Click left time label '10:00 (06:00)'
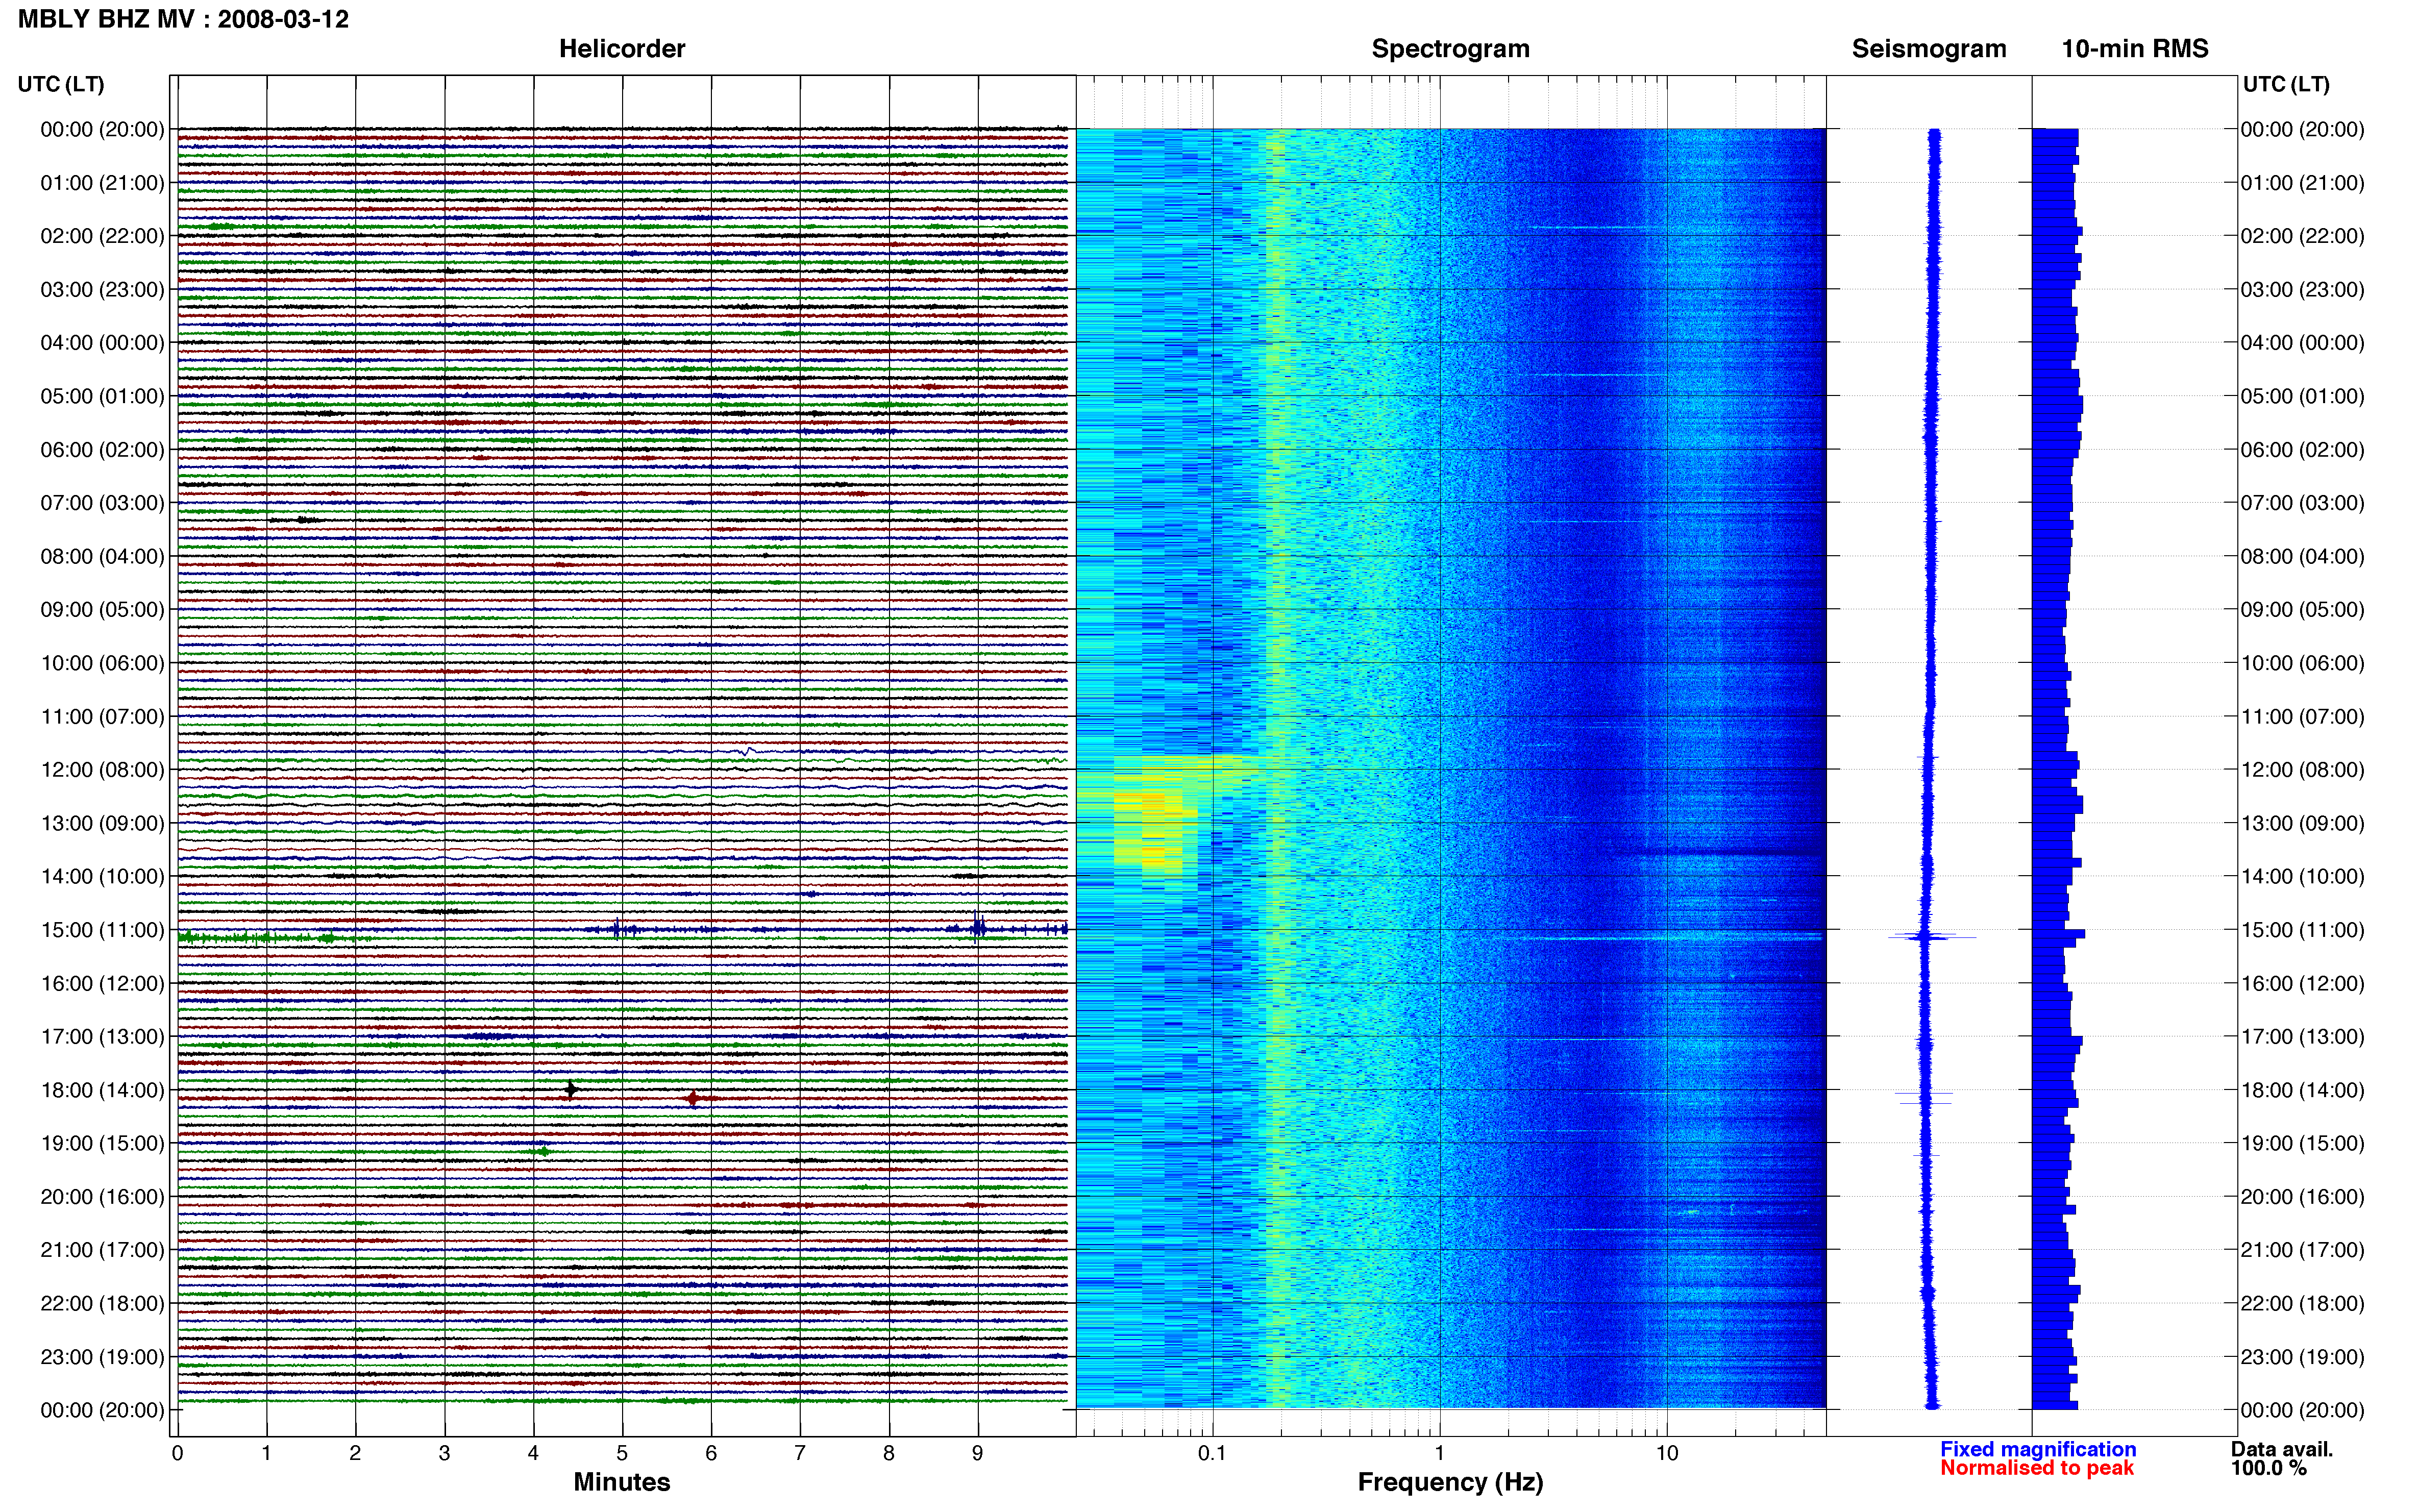The image size is (2419, 1512). [x=102, y=663]
